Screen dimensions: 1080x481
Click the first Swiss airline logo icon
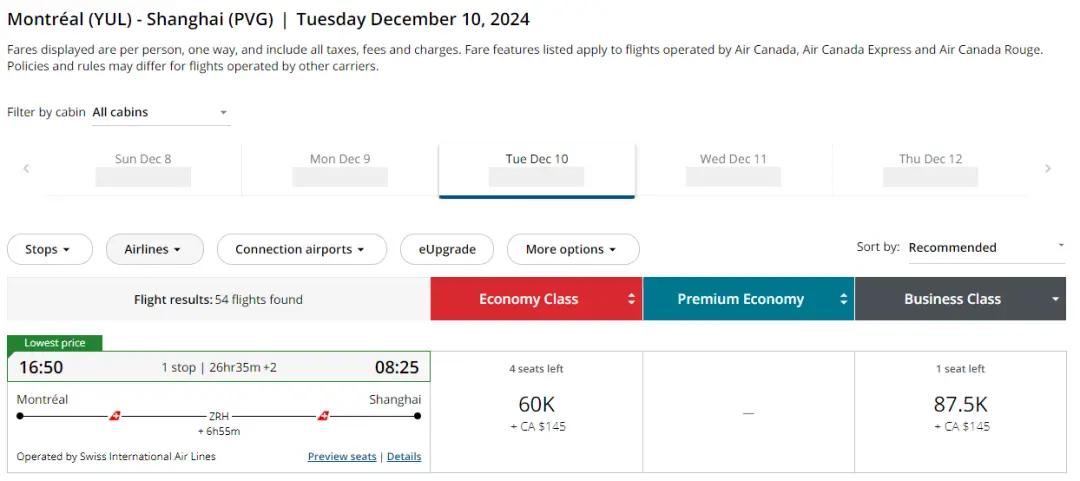[x=115, y=415]
